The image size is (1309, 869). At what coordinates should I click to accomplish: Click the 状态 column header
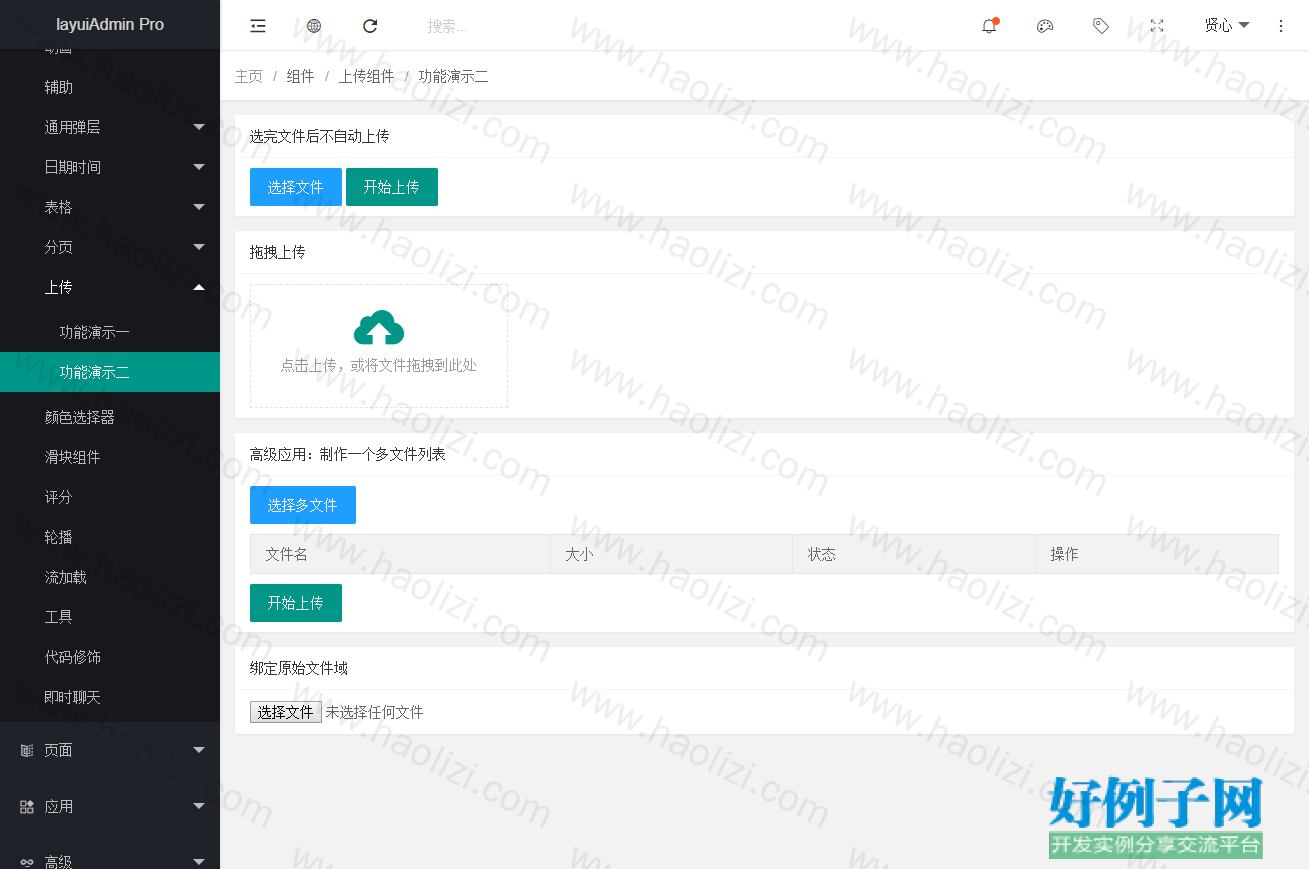[x=914, y=554]
